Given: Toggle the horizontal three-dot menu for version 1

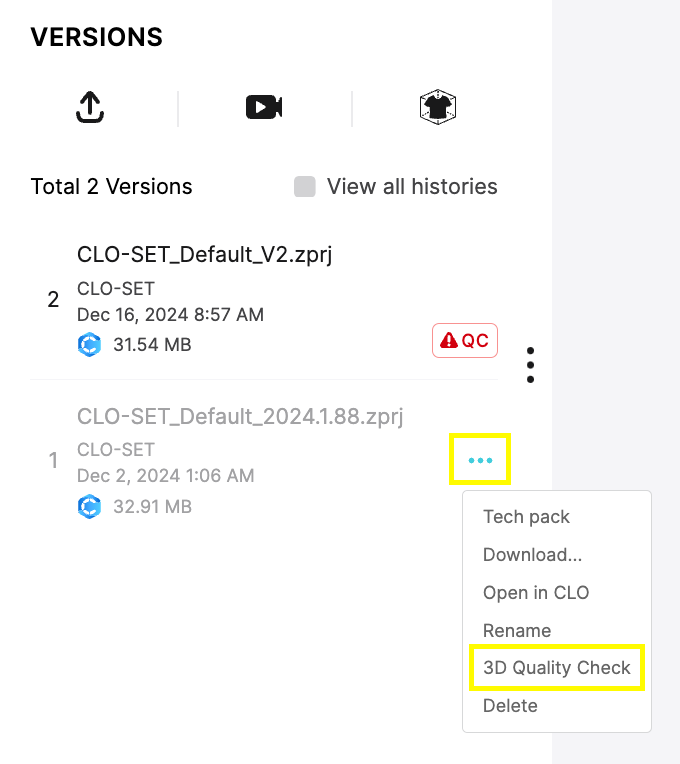Looking at the screenshot, I should [480, 460].
